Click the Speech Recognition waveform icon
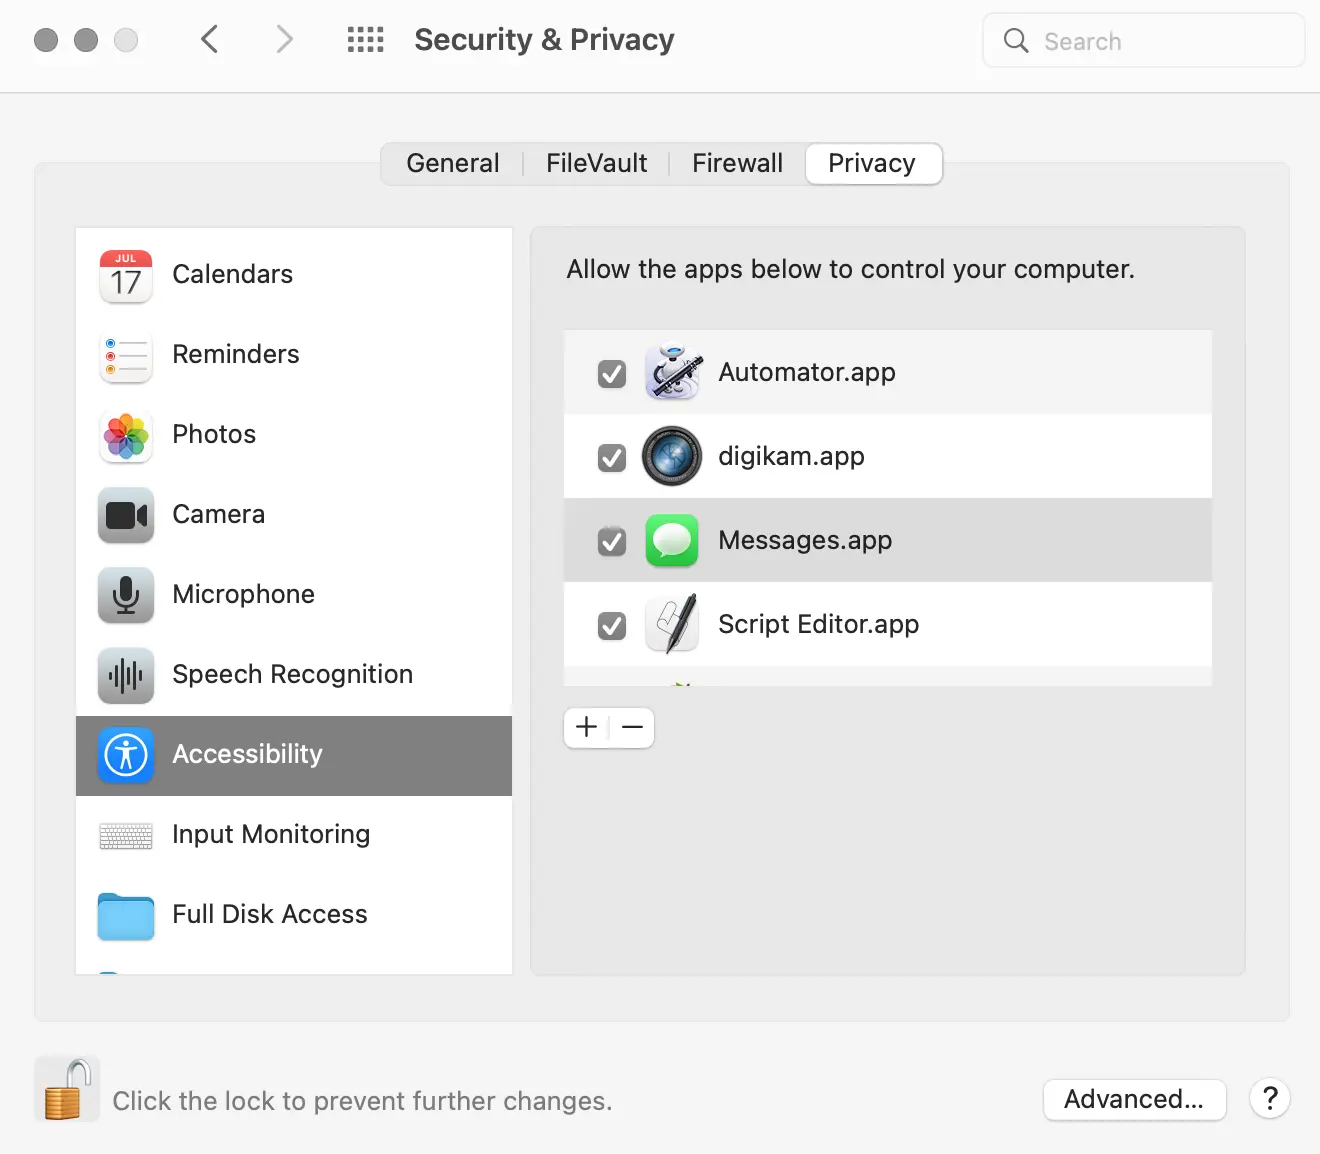Image resolution: width=1320 pixels, height=1154 pixels. tap(126, 675)
